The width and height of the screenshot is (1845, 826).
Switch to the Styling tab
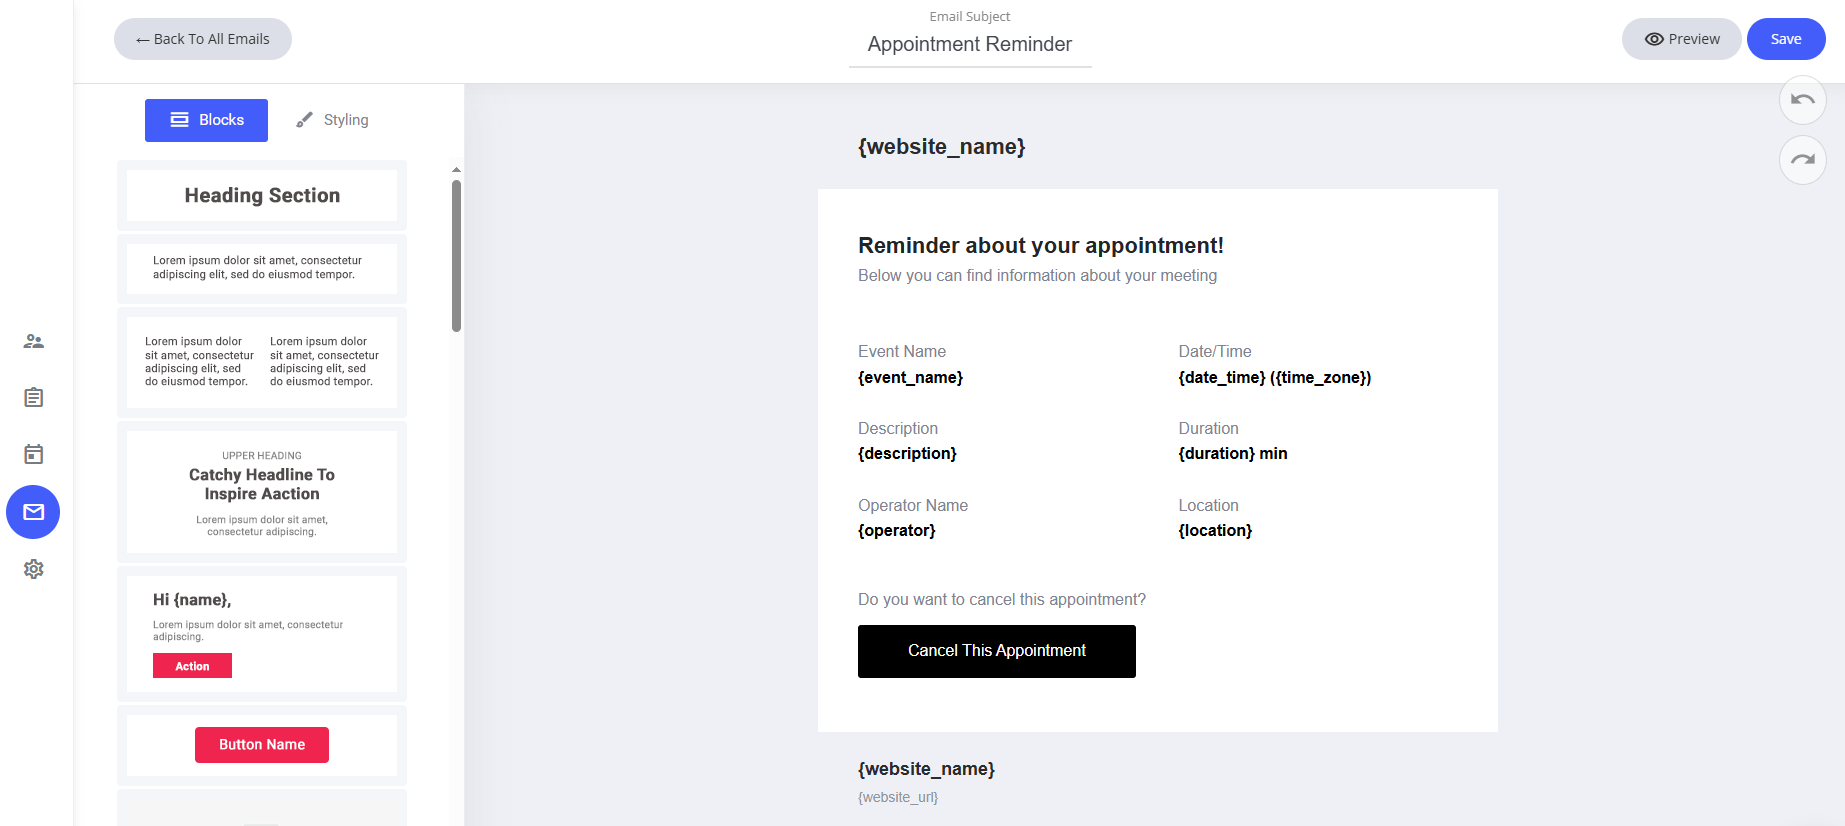332,120
